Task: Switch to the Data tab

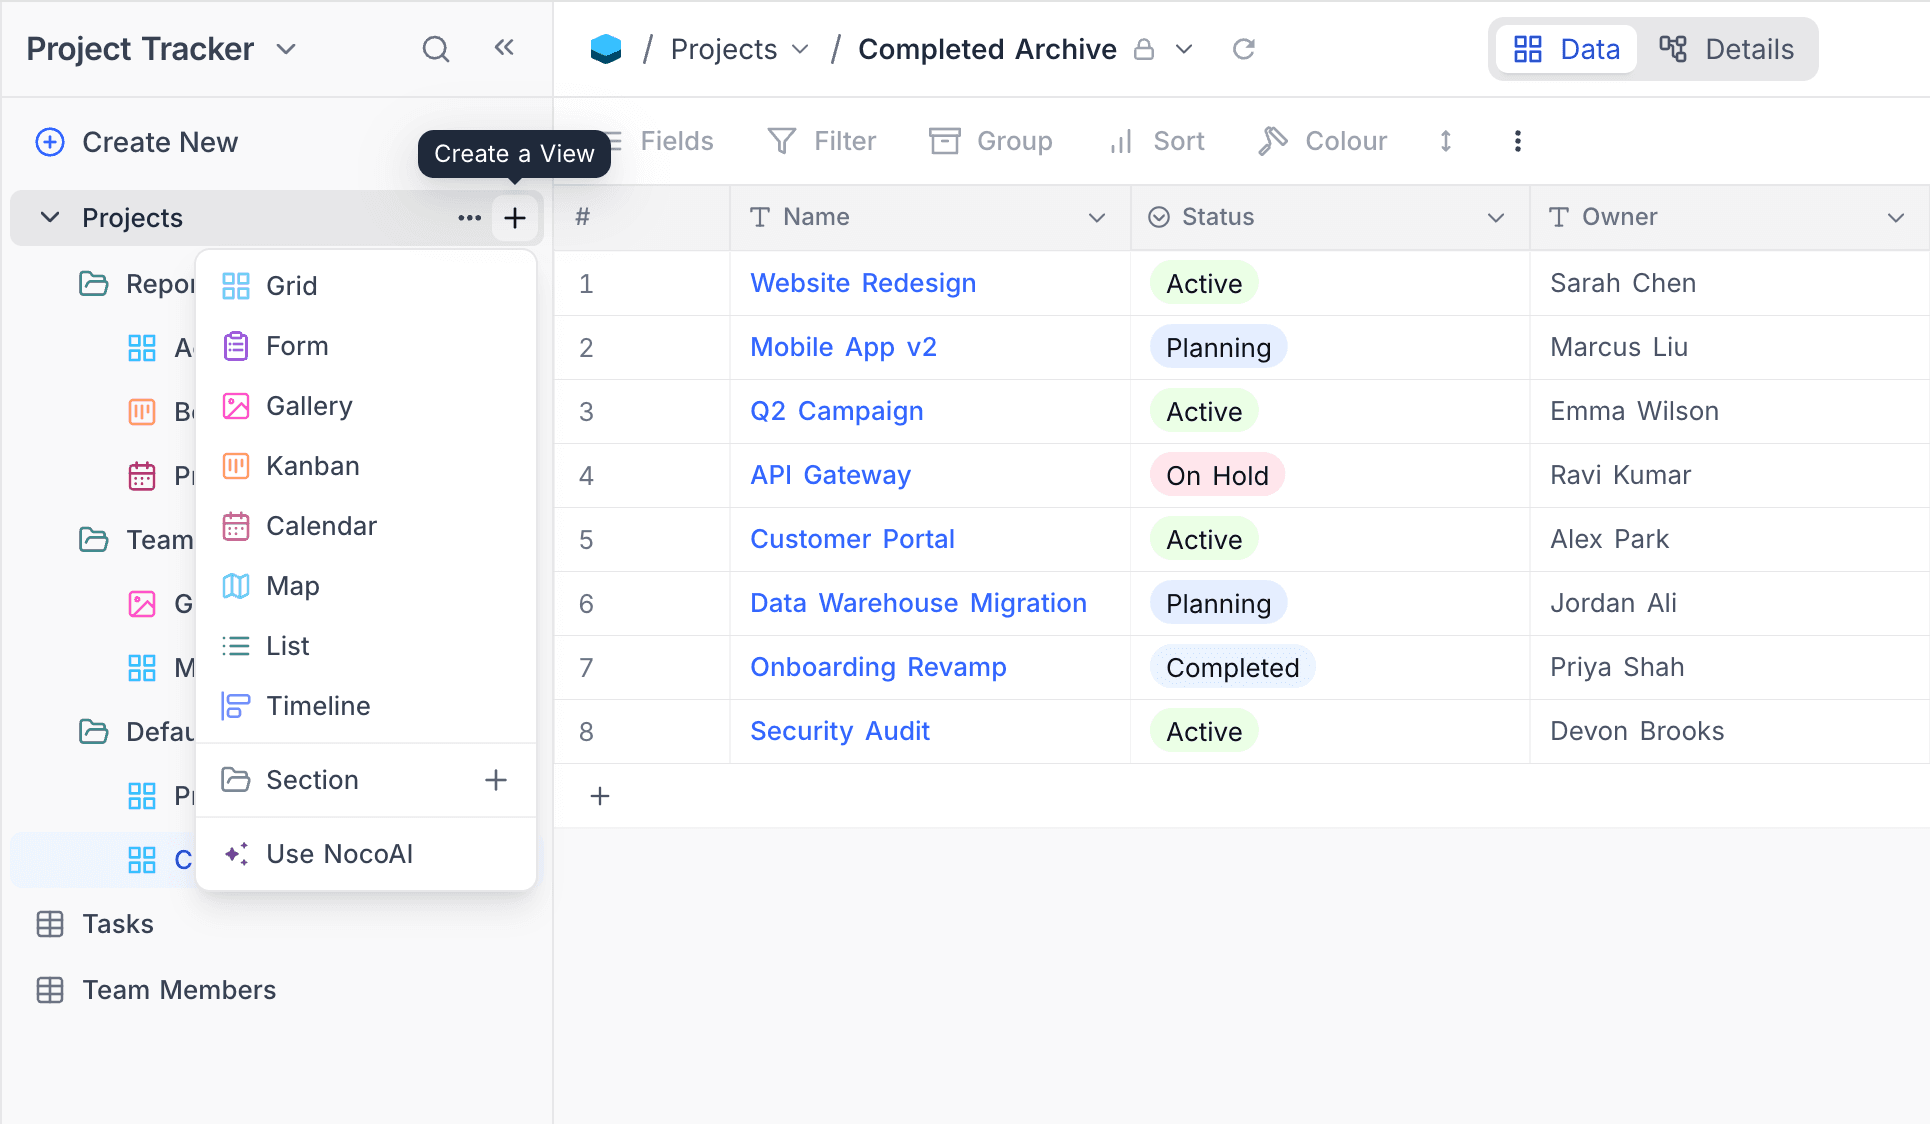Action: pyautogui.click(x=1566, y=49)
